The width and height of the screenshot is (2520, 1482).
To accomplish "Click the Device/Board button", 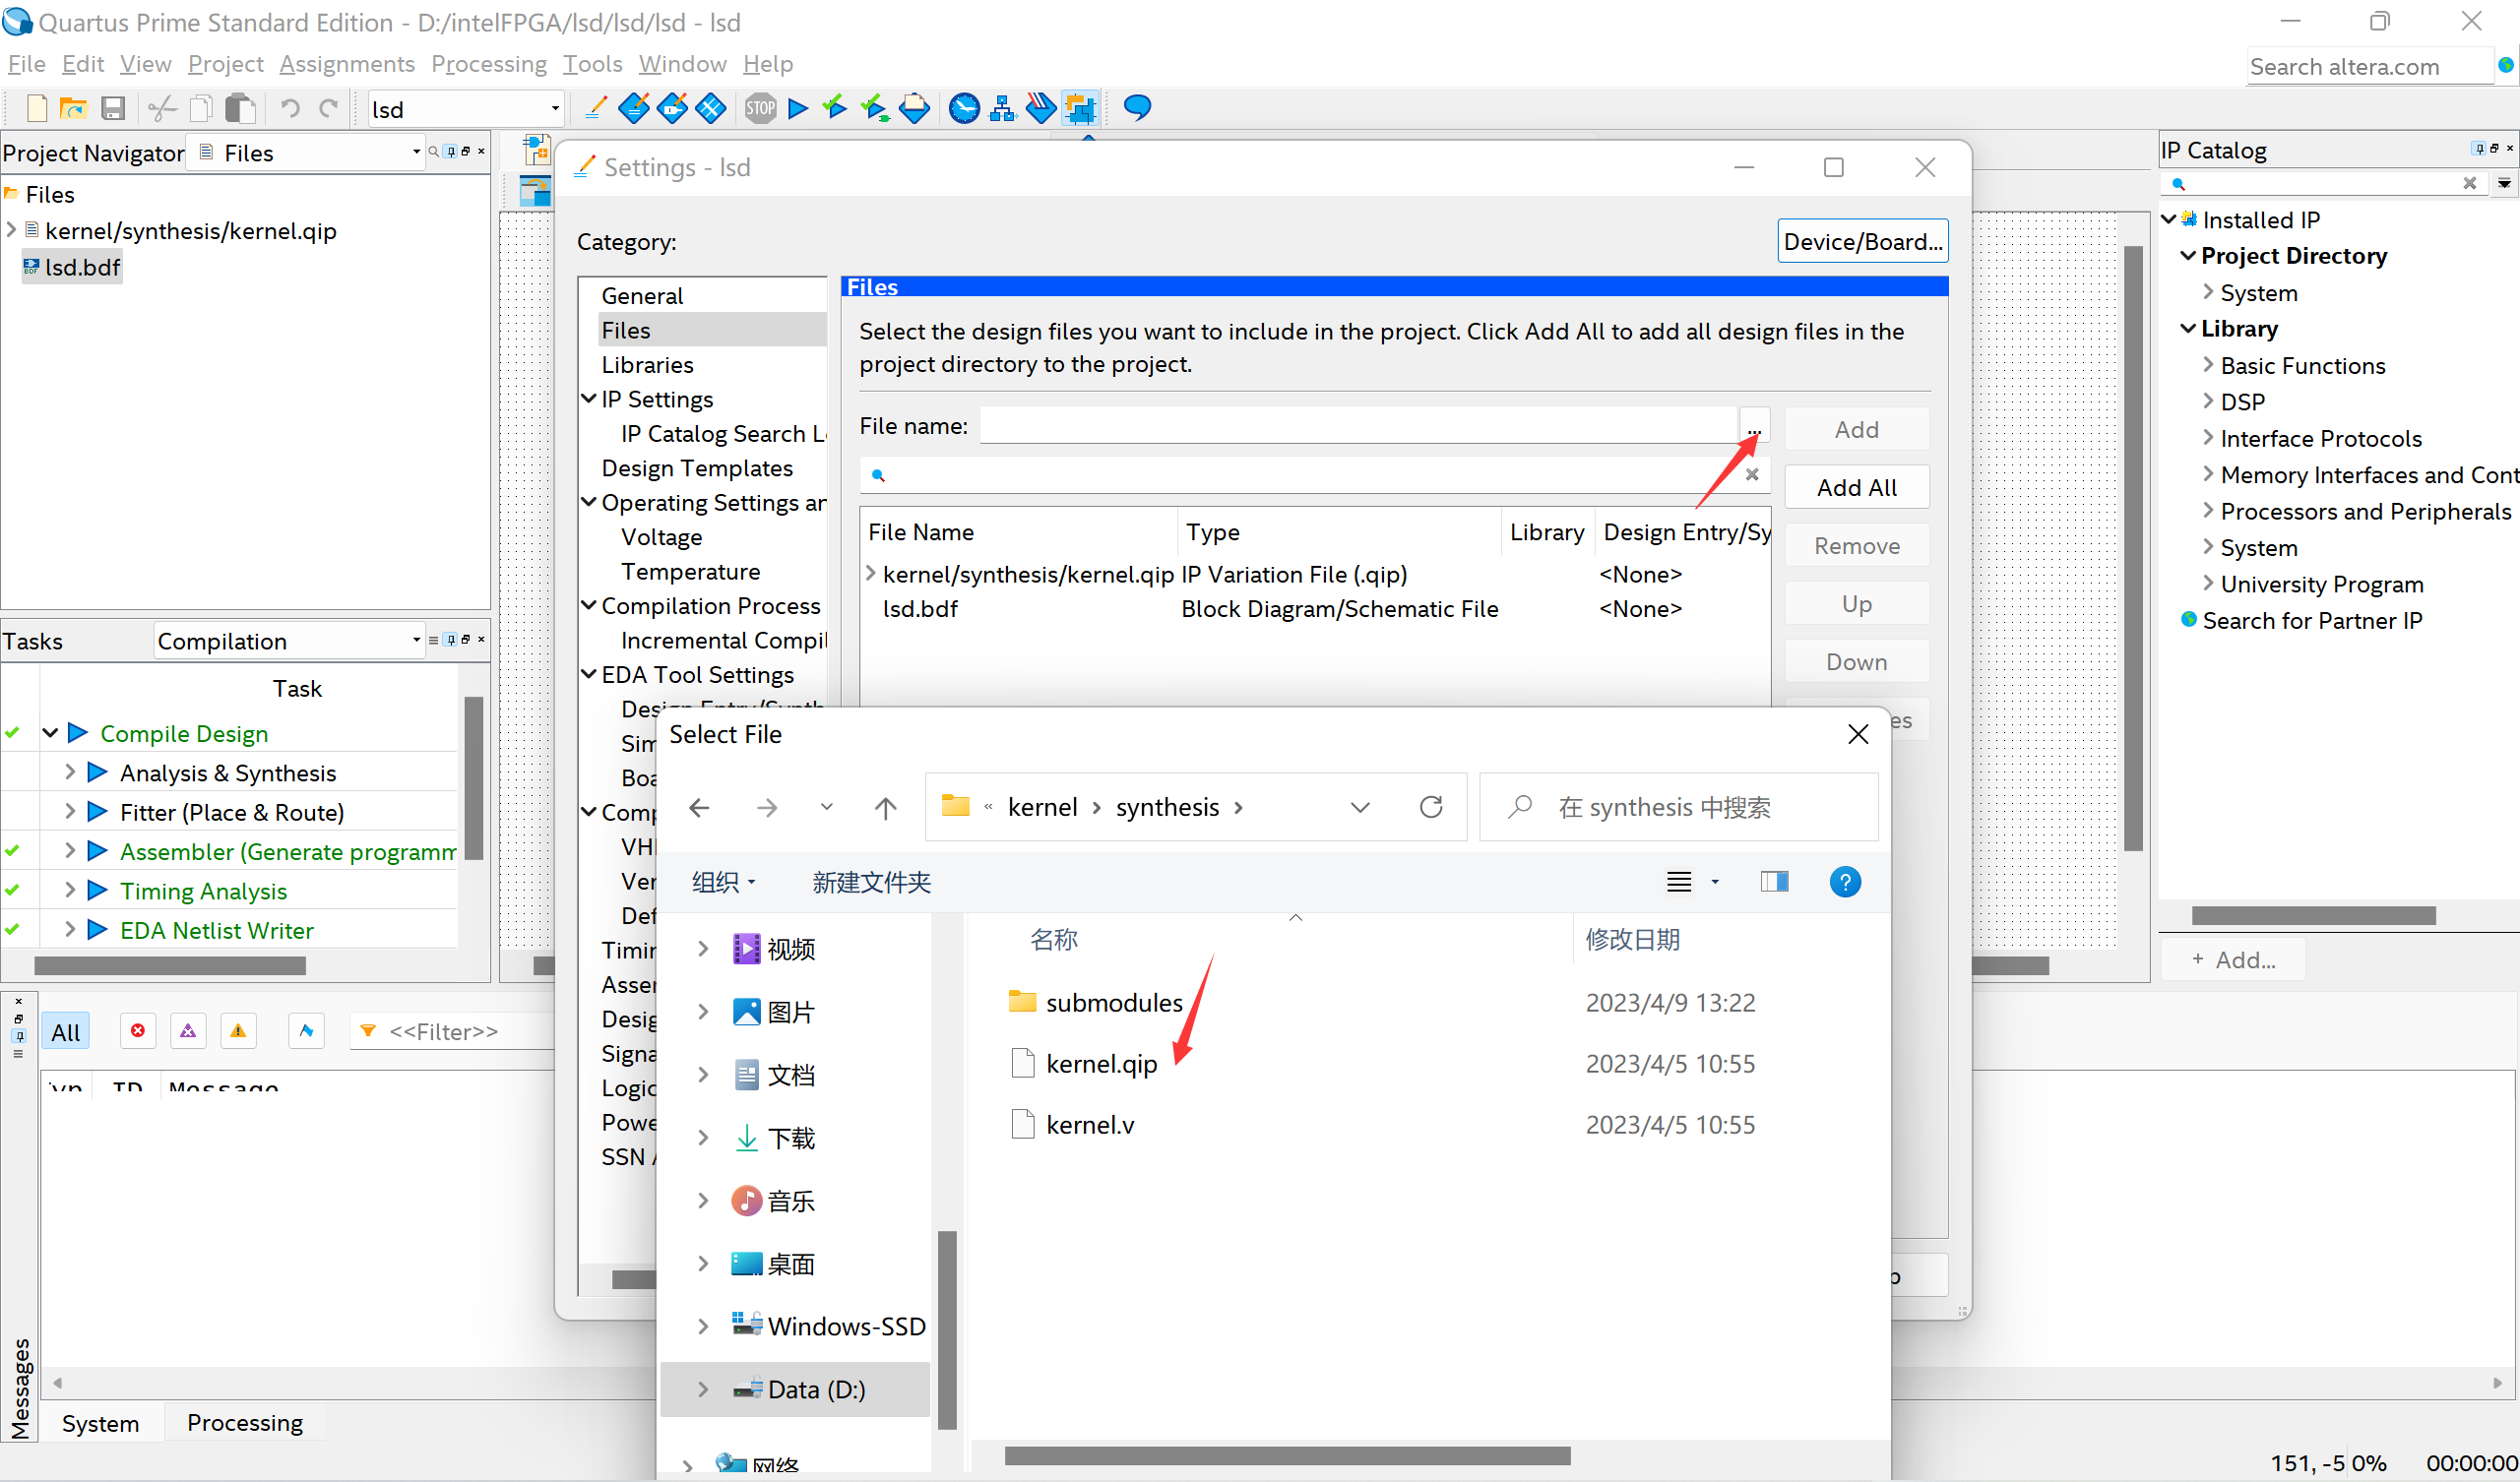I will (1861, 240).
